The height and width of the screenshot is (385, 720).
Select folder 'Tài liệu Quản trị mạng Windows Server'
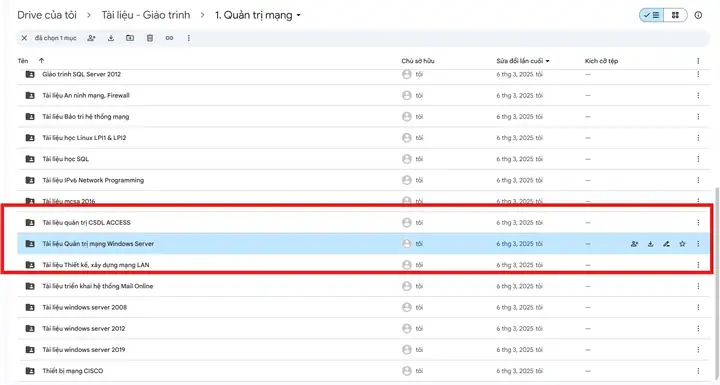coord(363,244)
